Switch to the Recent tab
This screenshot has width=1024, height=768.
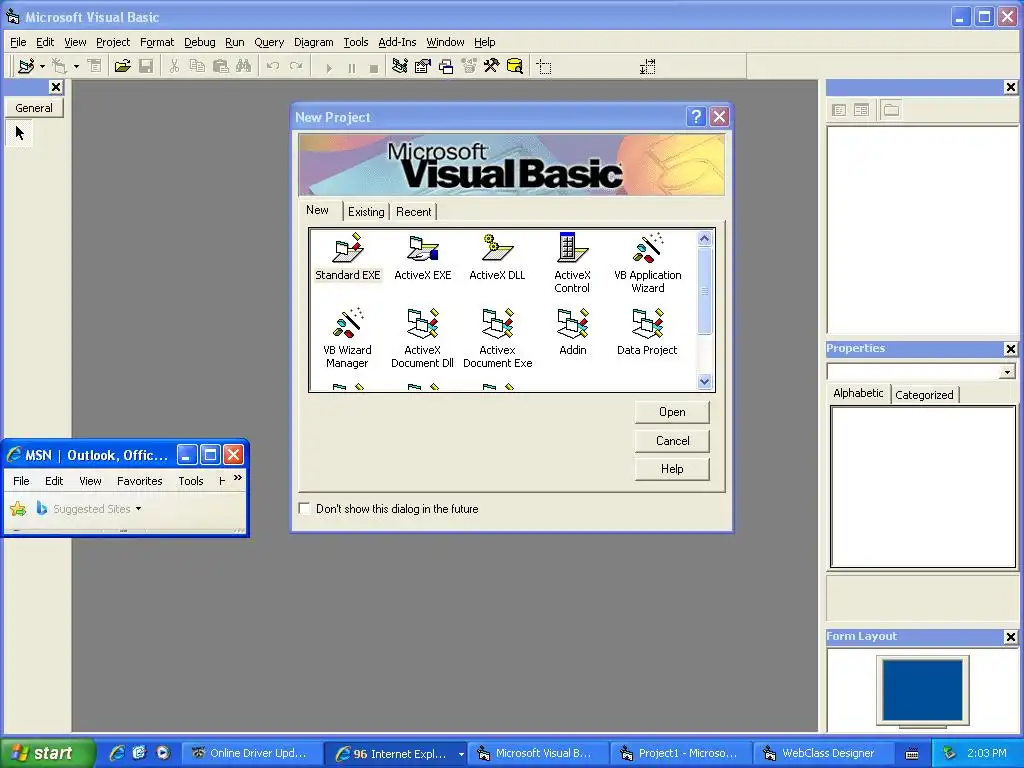pos(413,212)
